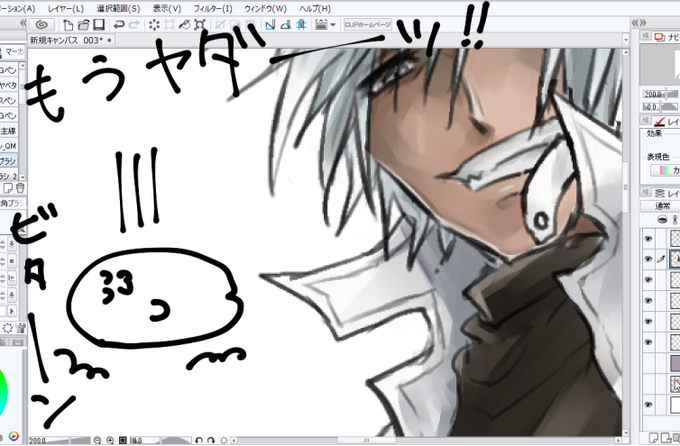The height and width of the screenshot is (446, 680).
Task: Open layer blend mode 通常 dropdown
Action: 660,206
